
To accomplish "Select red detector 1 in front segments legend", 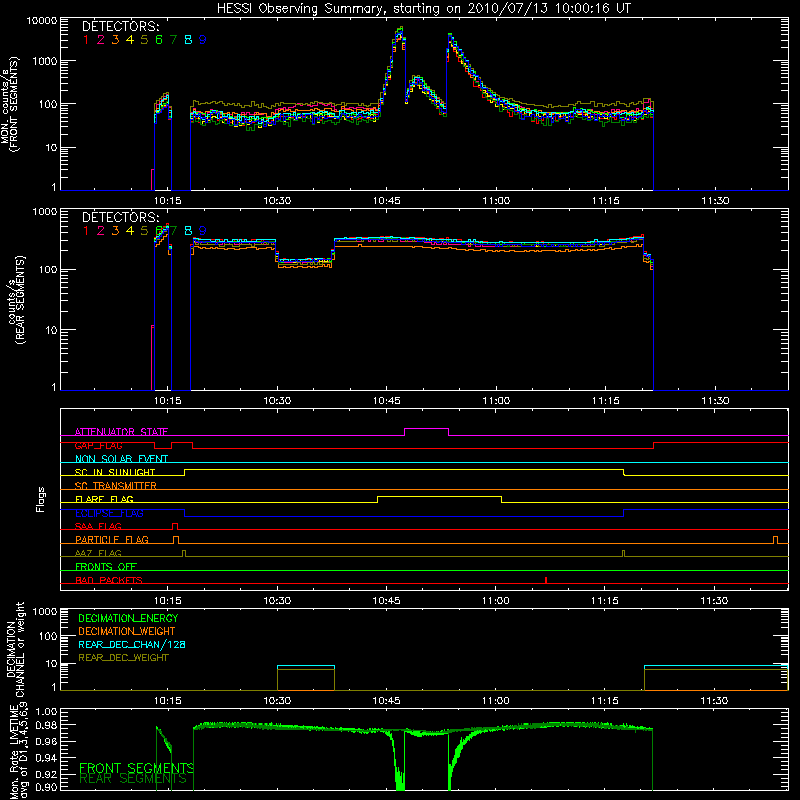I will tap(86, 39).
